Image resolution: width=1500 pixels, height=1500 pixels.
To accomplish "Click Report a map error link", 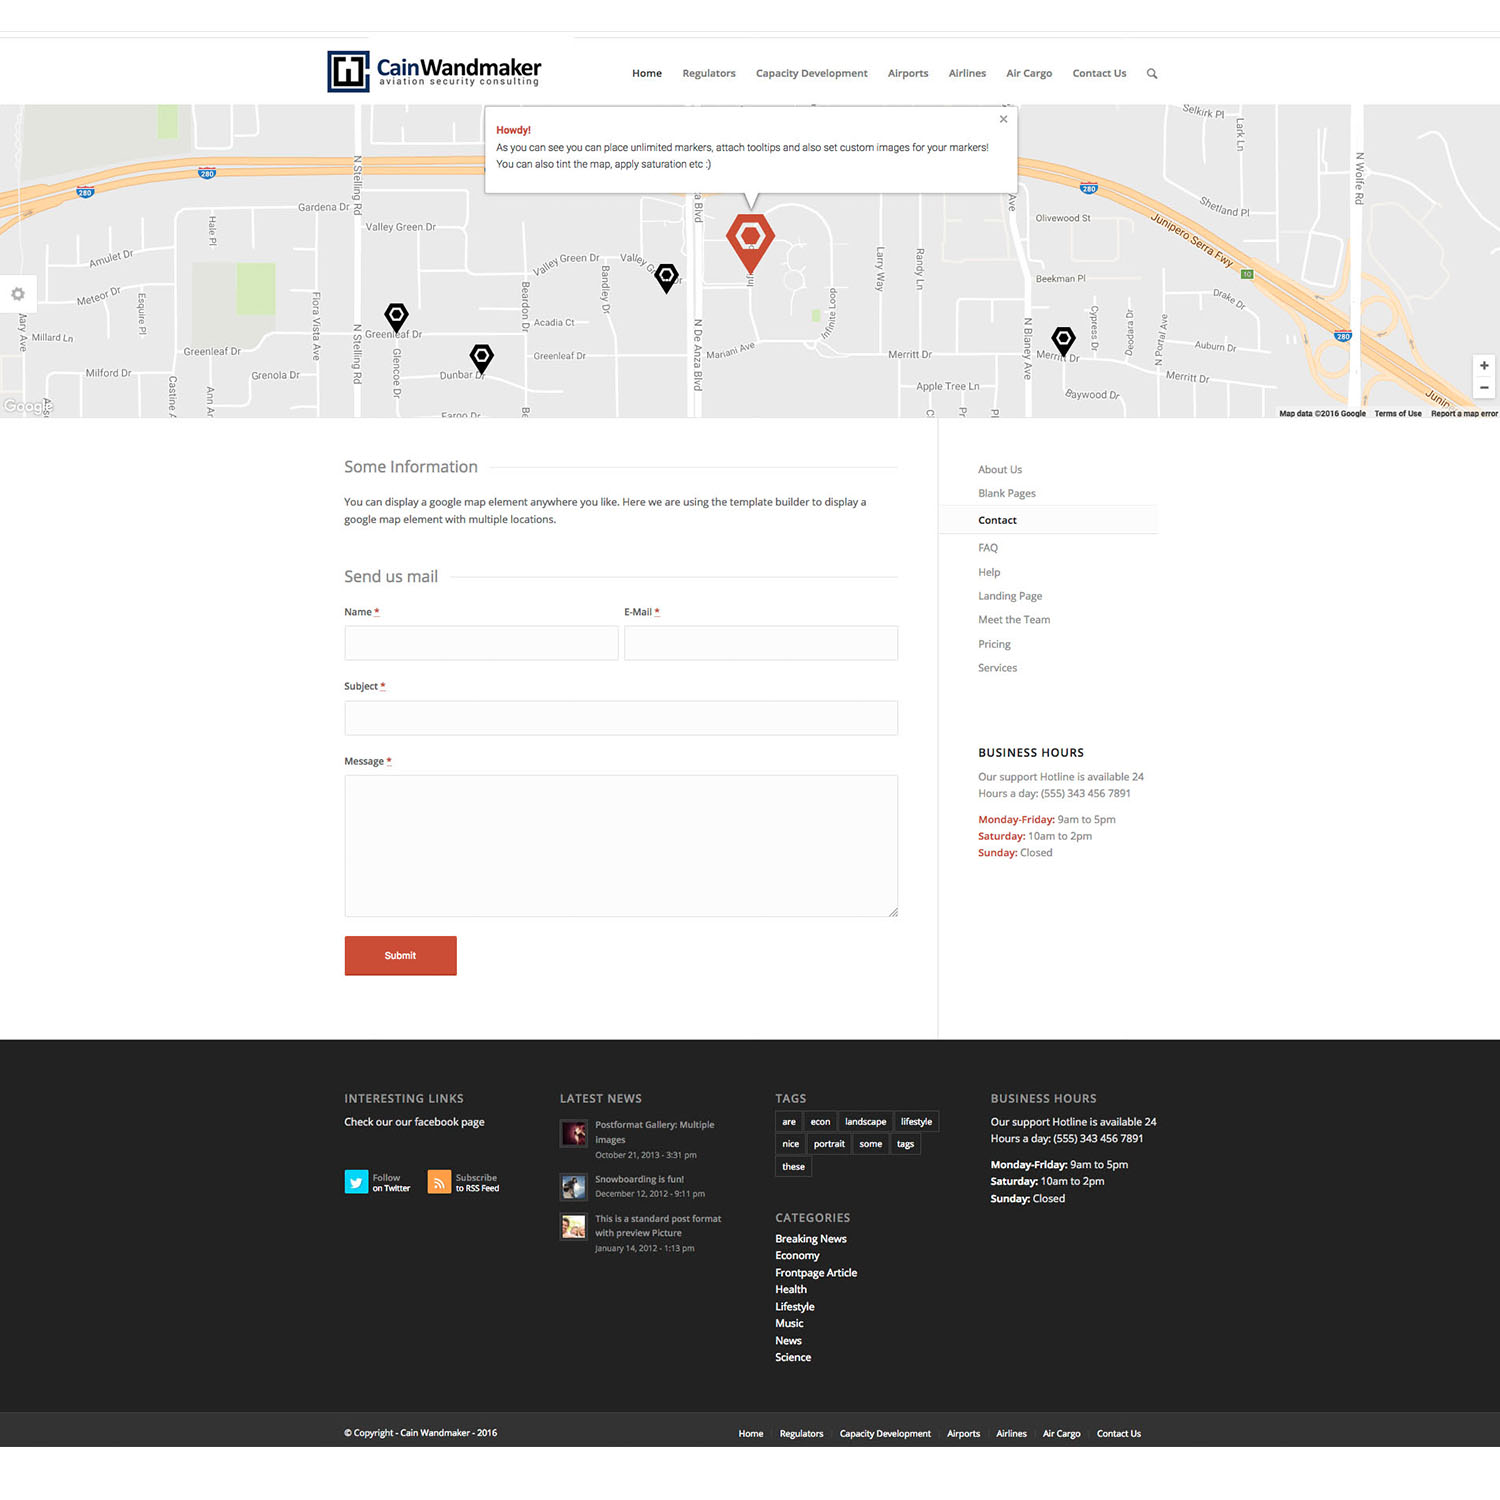I will pos(1464,413).
